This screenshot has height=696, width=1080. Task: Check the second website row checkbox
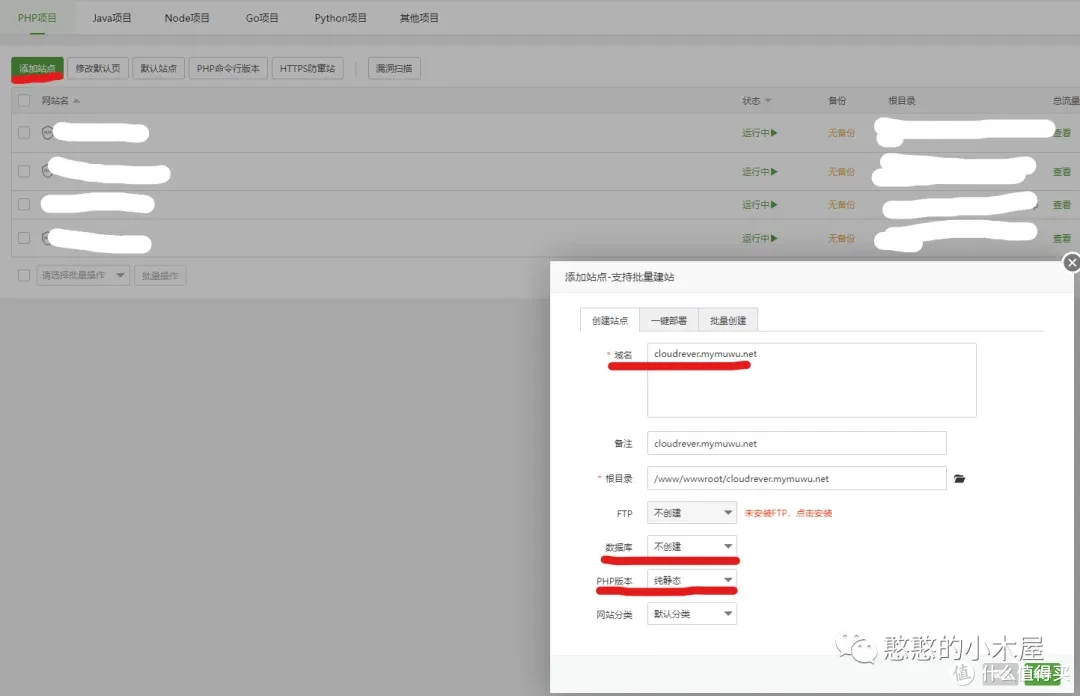tap(24, 171)
